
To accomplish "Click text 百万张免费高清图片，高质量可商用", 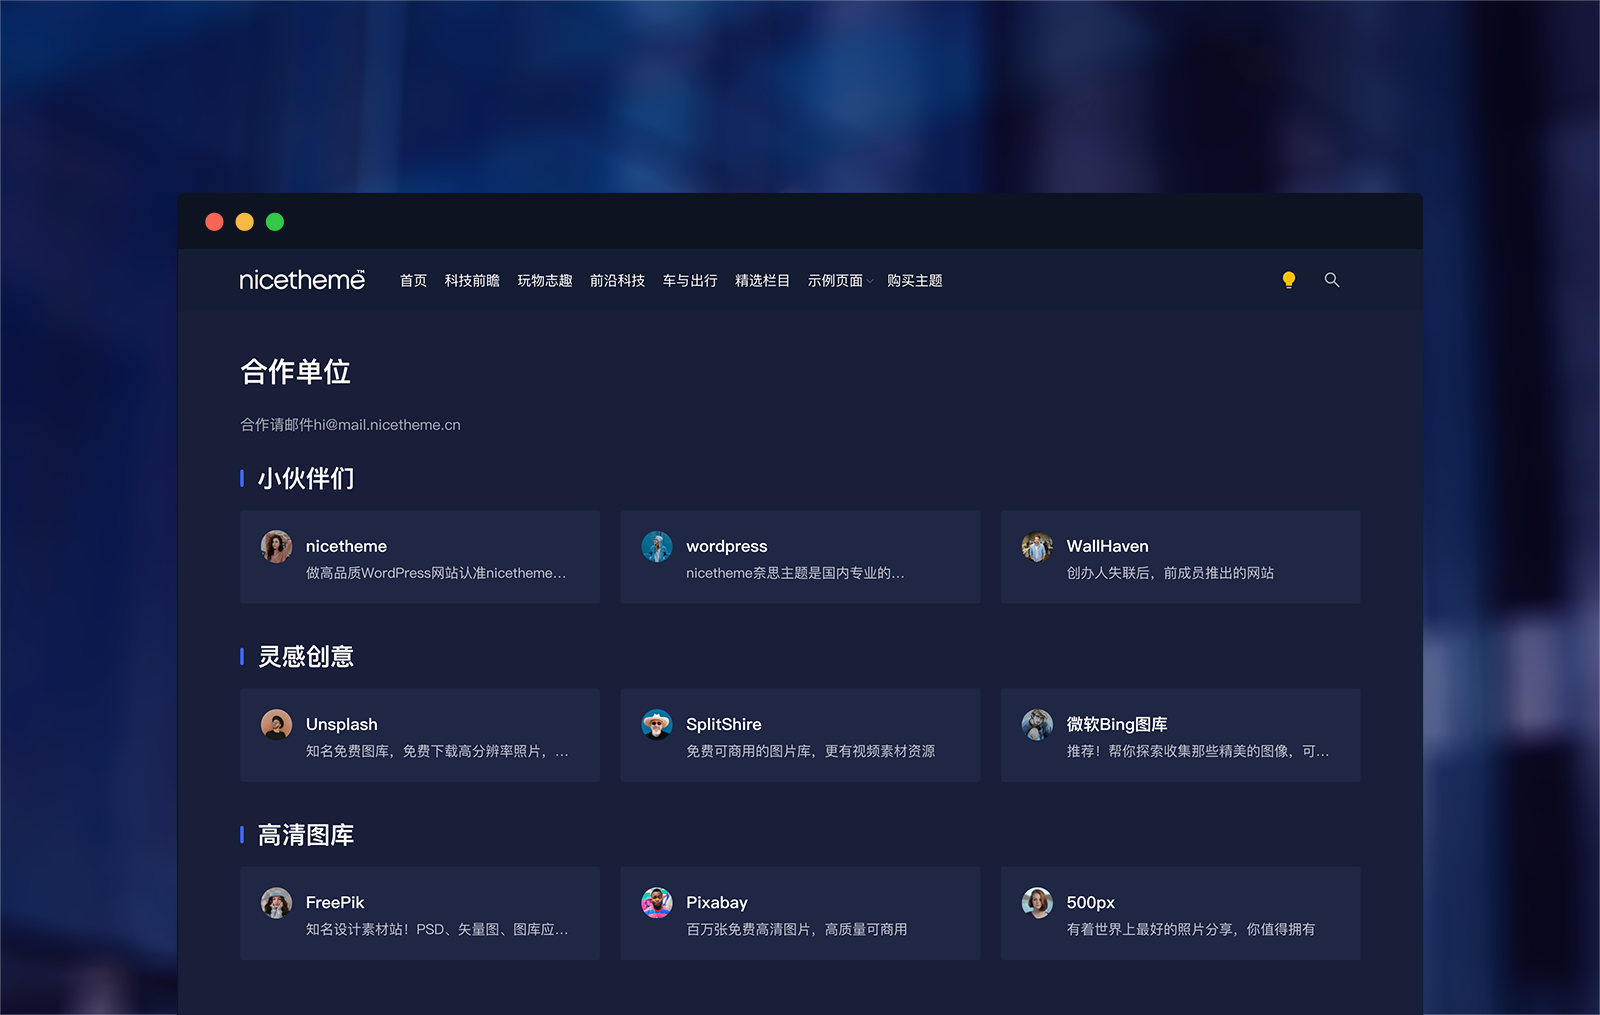I will click(x=796, y=929).
